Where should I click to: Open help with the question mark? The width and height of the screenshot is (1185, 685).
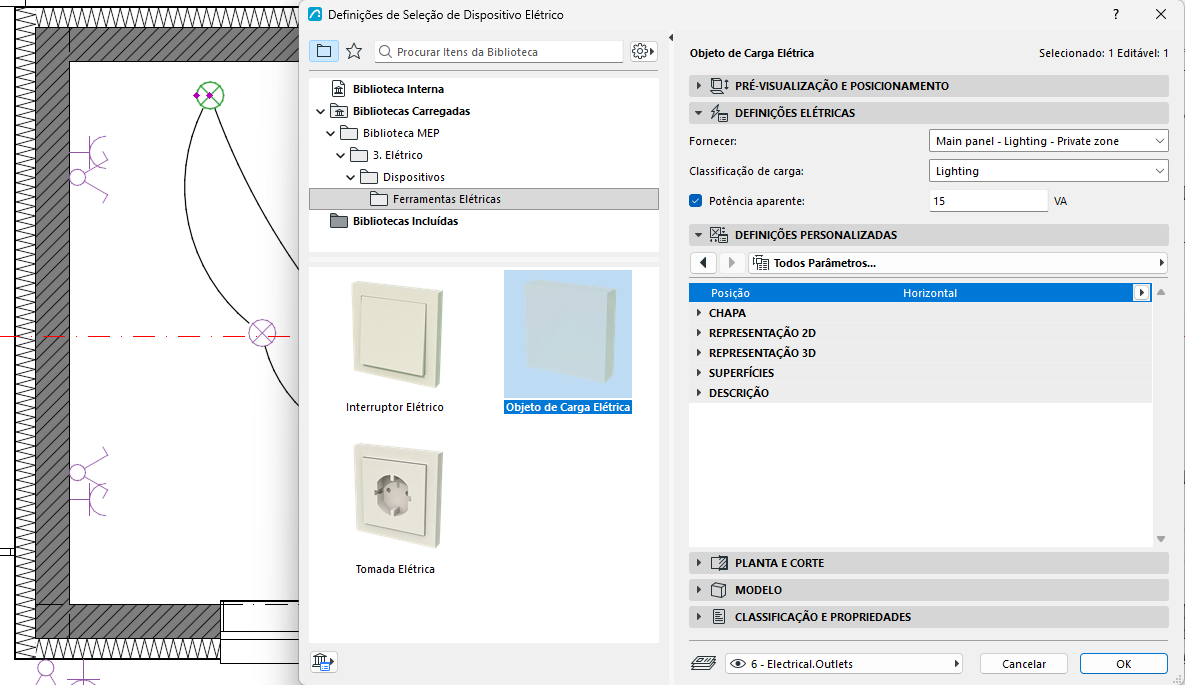click(1115, 14)
